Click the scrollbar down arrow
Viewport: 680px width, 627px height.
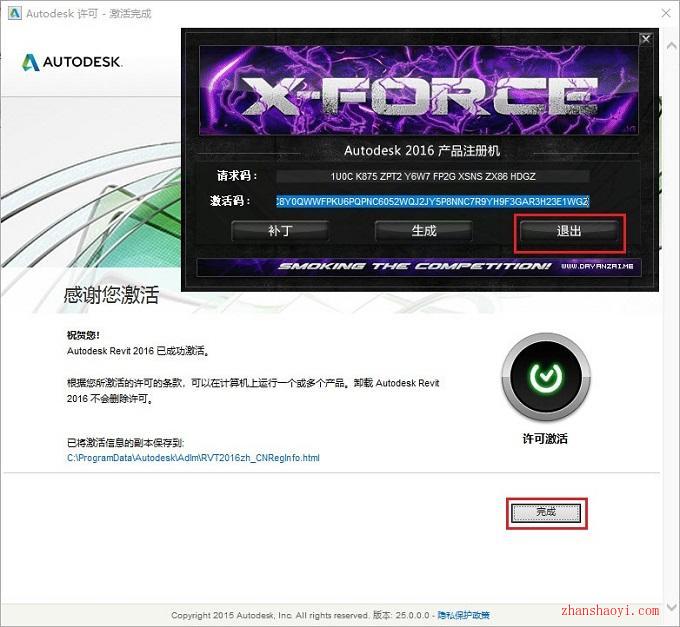[x=671, y=606]
